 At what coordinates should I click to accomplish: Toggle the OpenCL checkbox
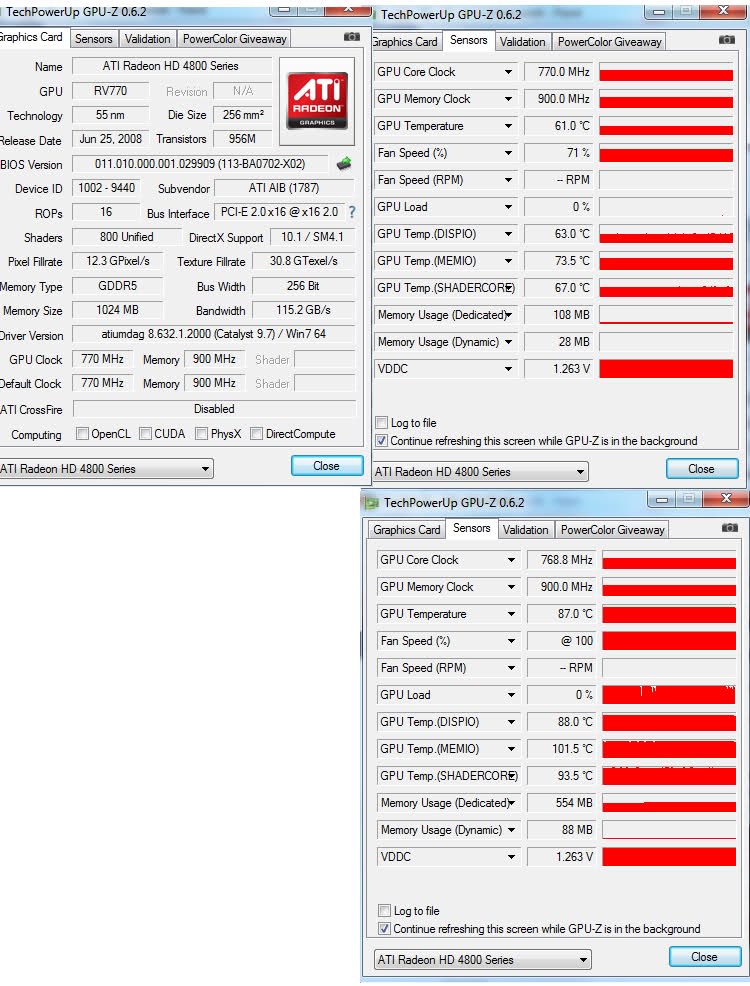82,433
